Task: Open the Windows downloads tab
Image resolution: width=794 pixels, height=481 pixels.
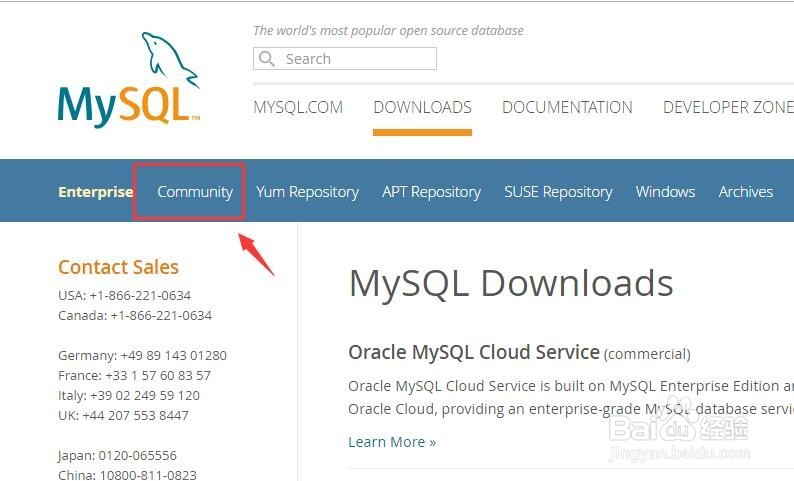Action: pyautogui.click(x=665, y=192)
